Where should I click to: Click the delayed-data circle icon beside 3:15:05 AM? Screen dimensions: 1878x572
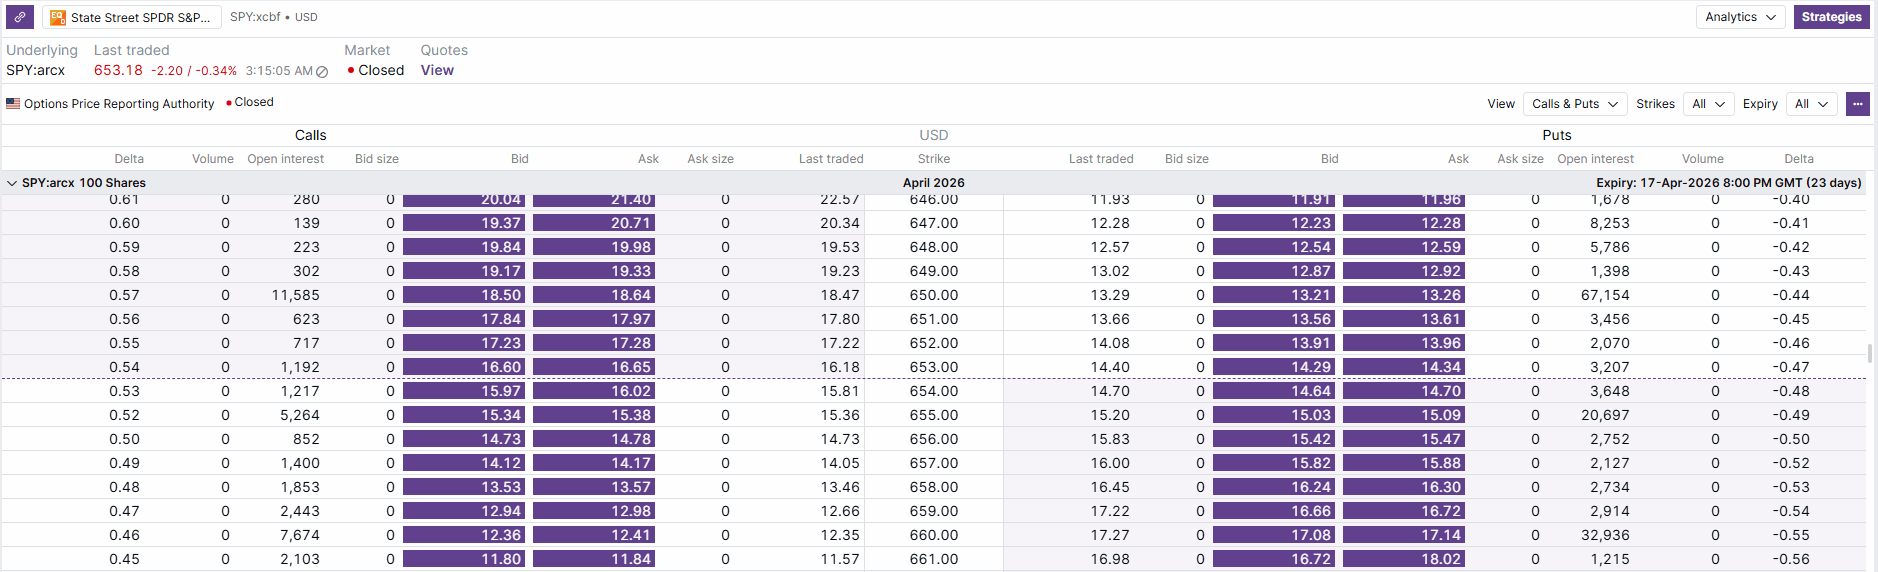coord(322,72)
